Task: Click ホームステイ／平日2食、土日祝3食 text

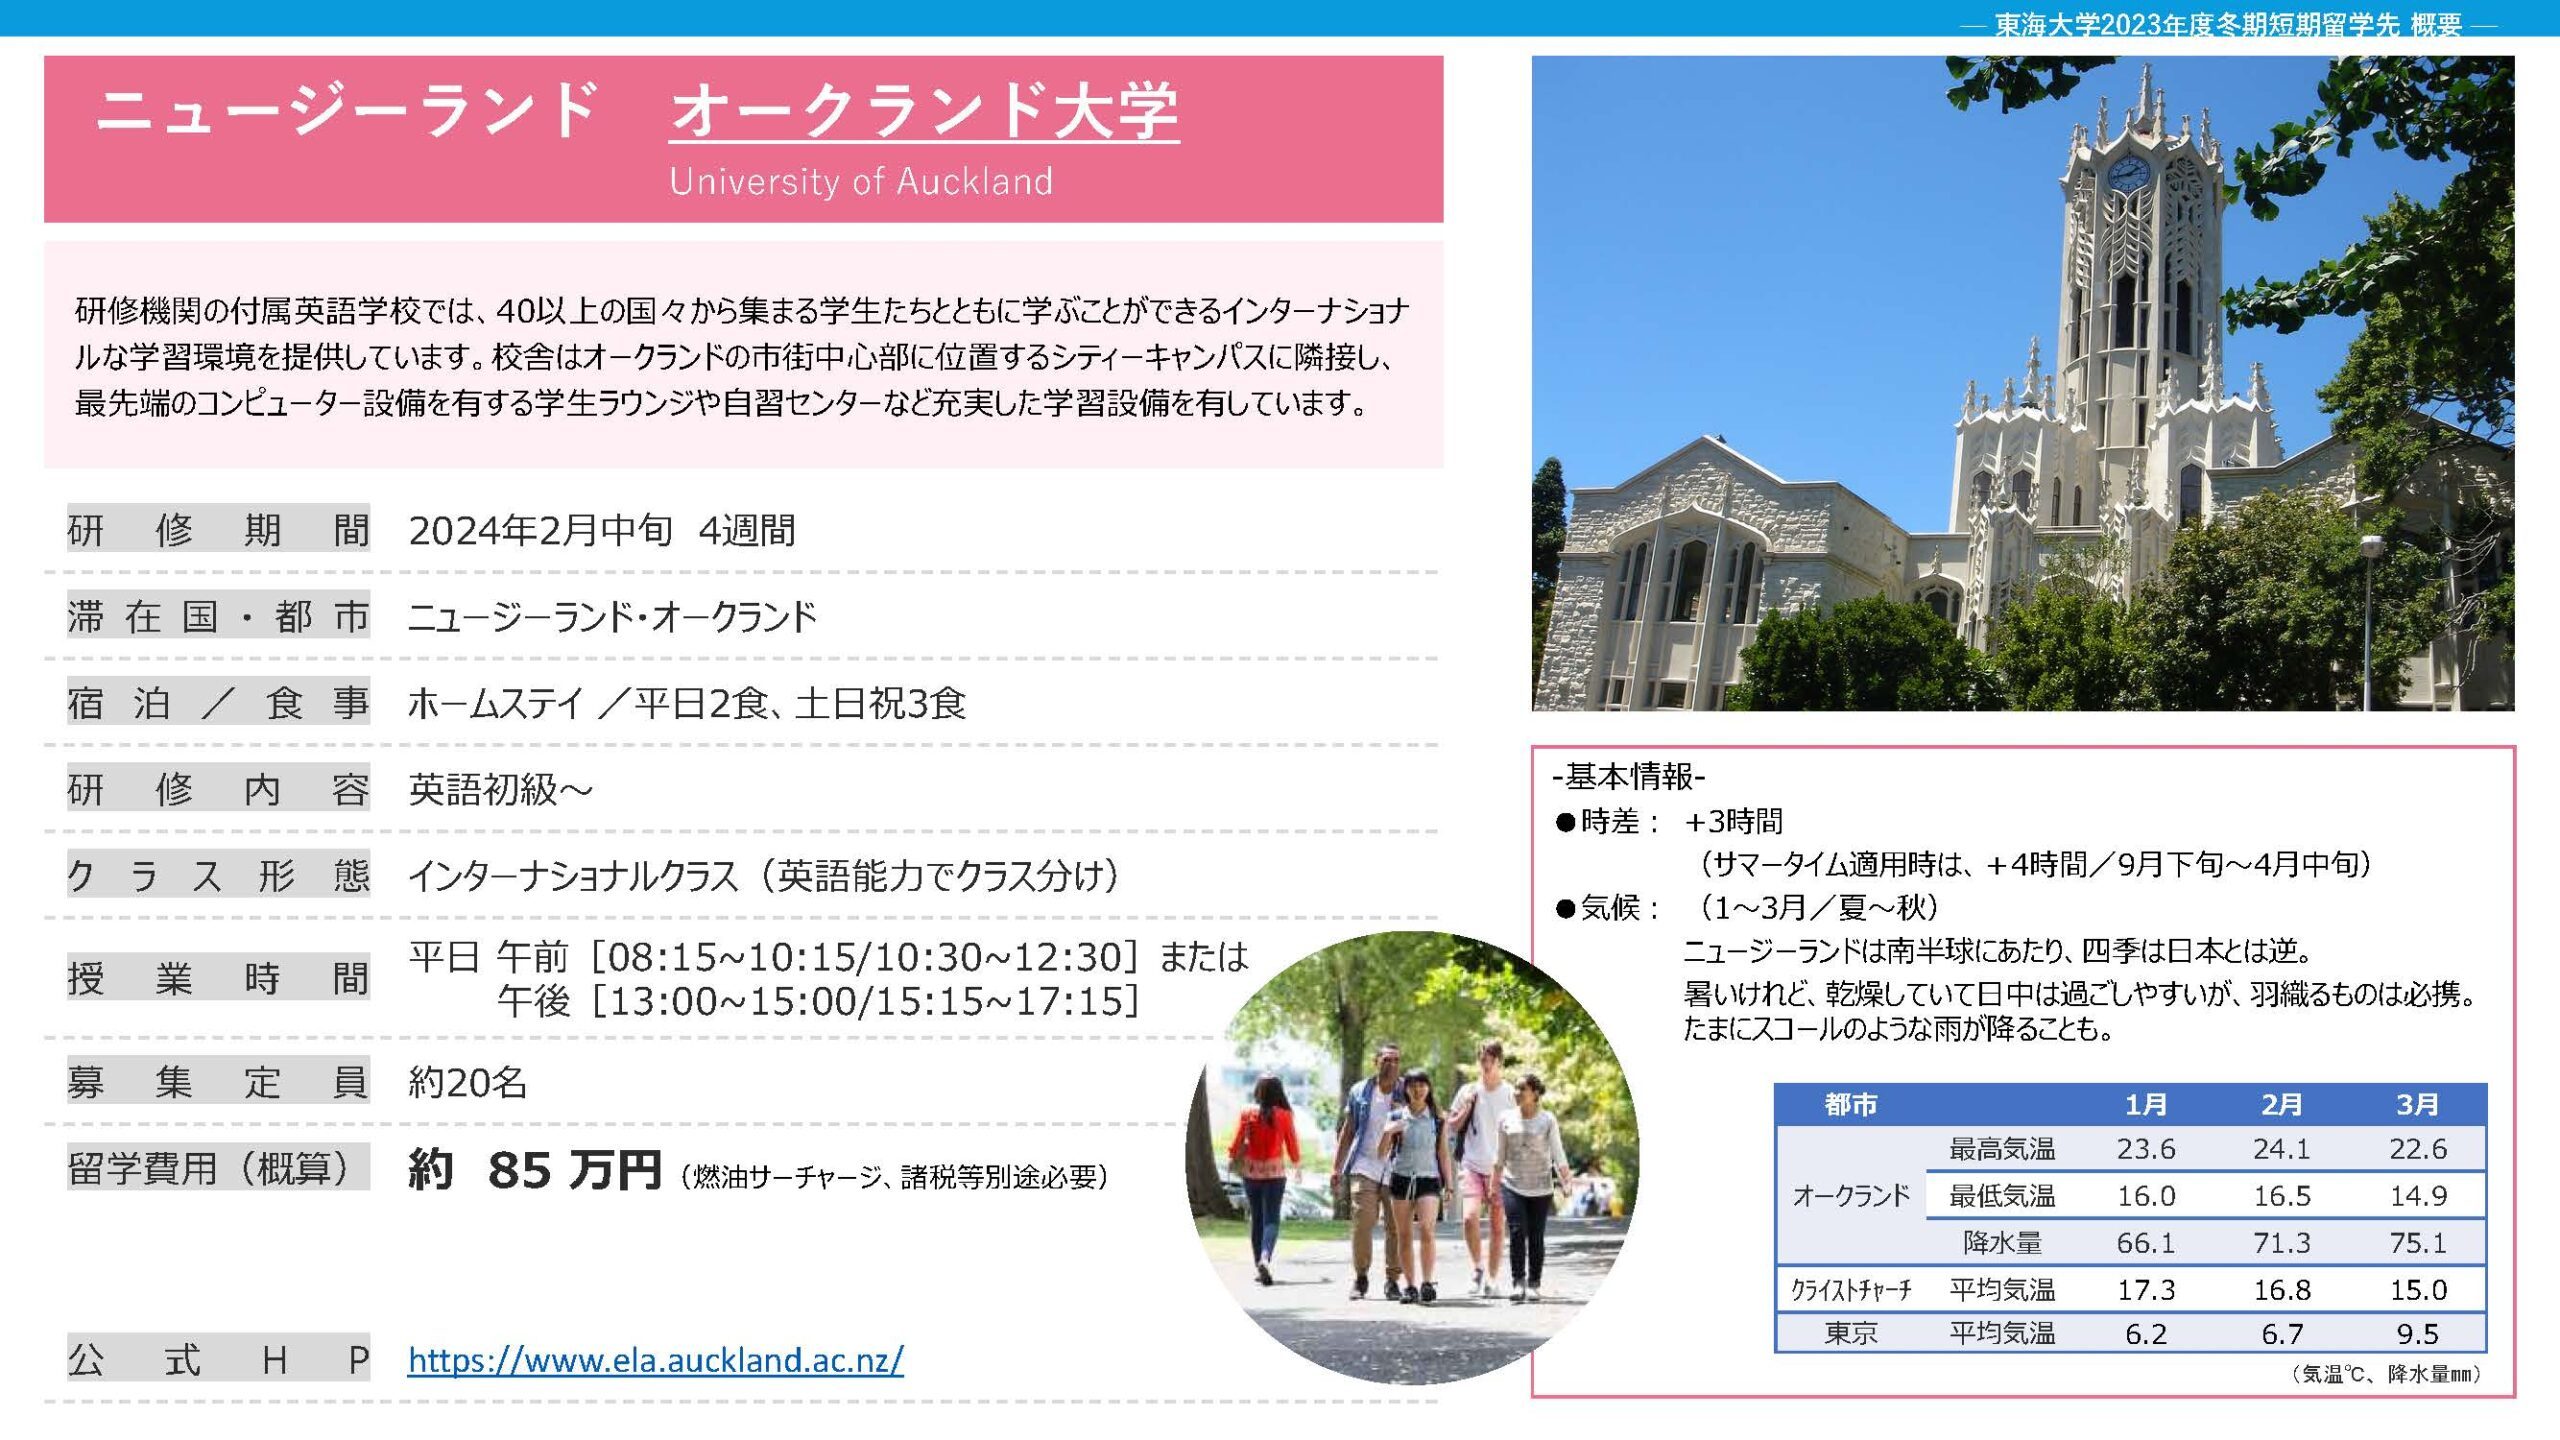Action: (x=687, y=704)
